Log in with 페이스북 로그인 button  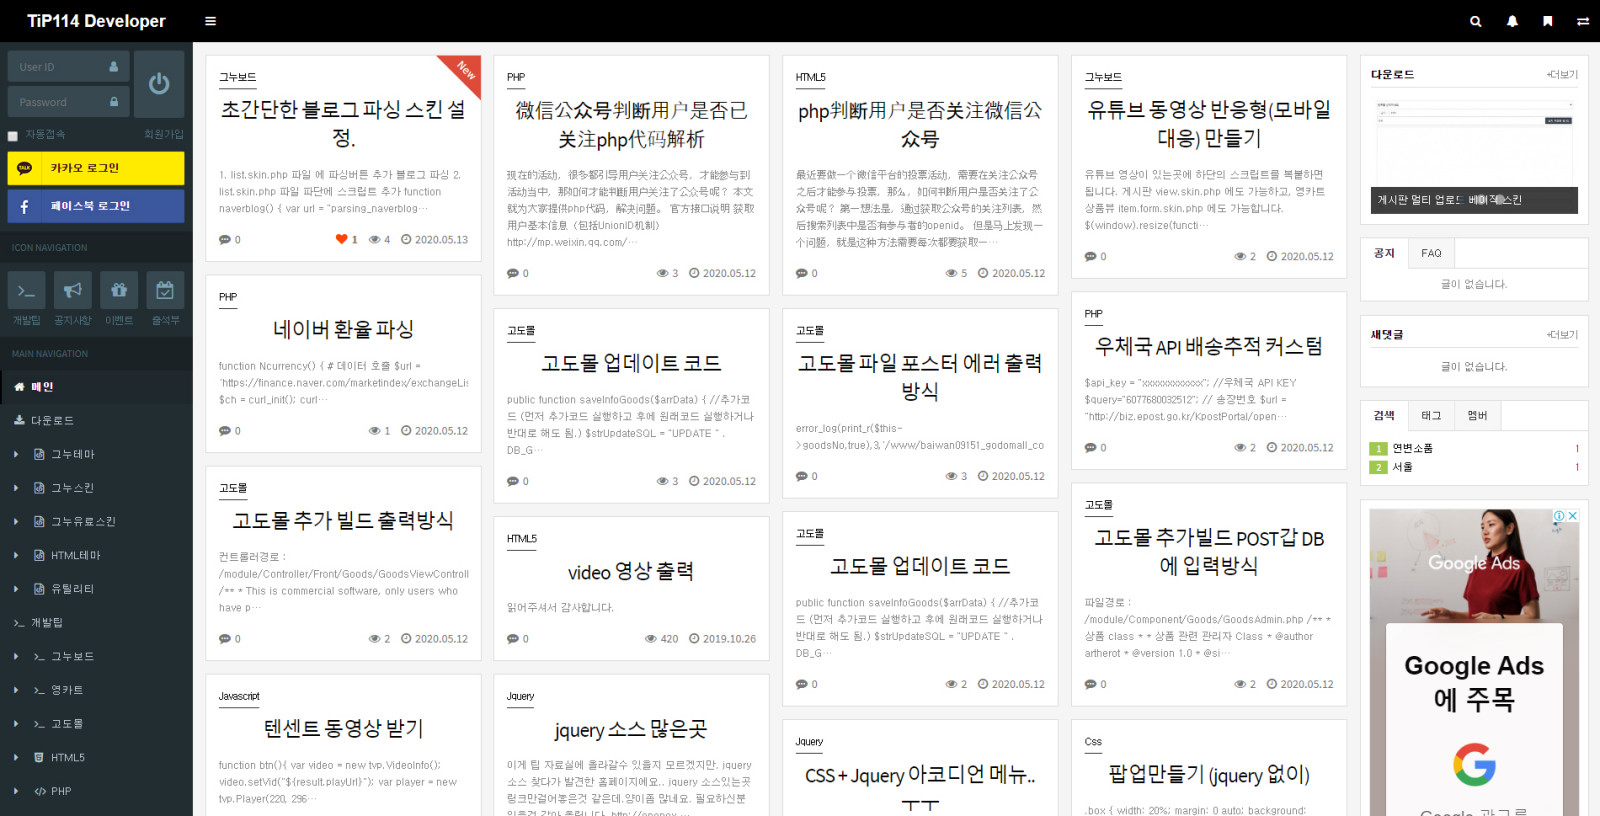(96, 206)
